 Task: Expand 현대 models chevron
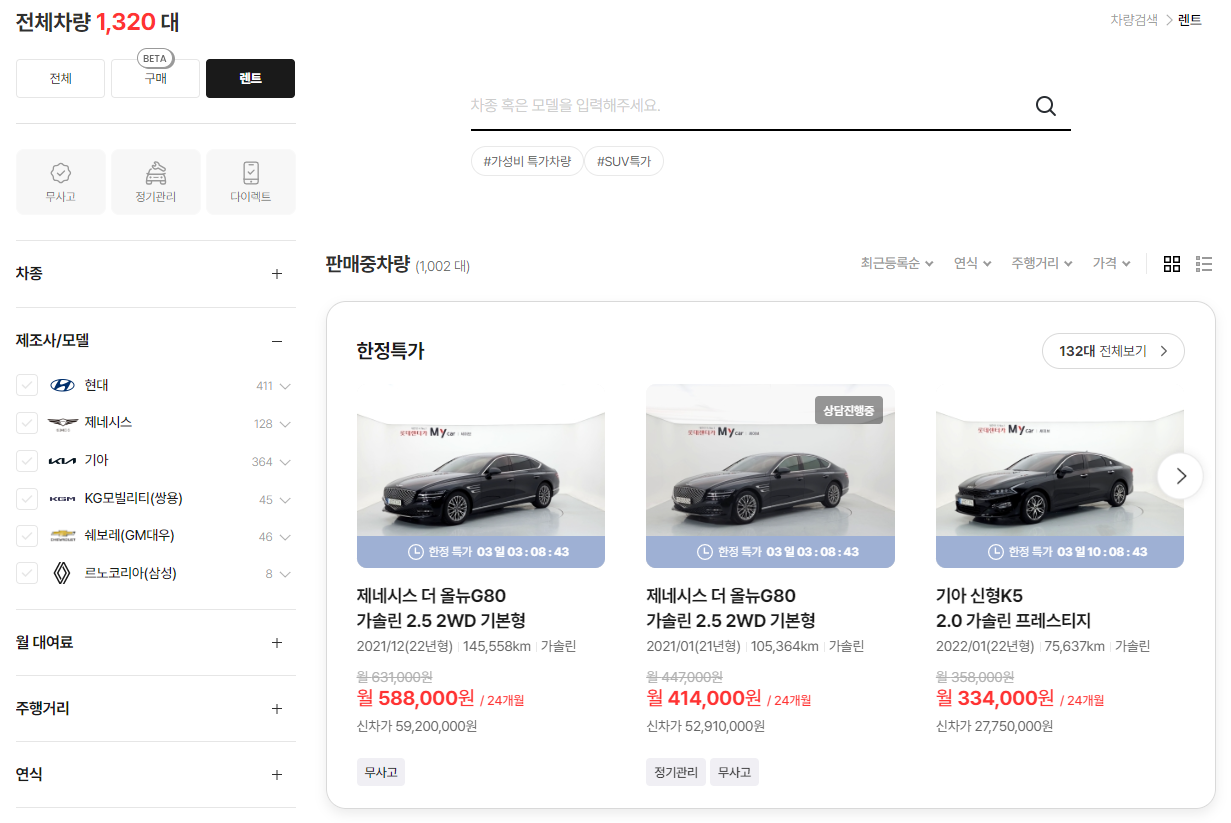tap(286, 386)
